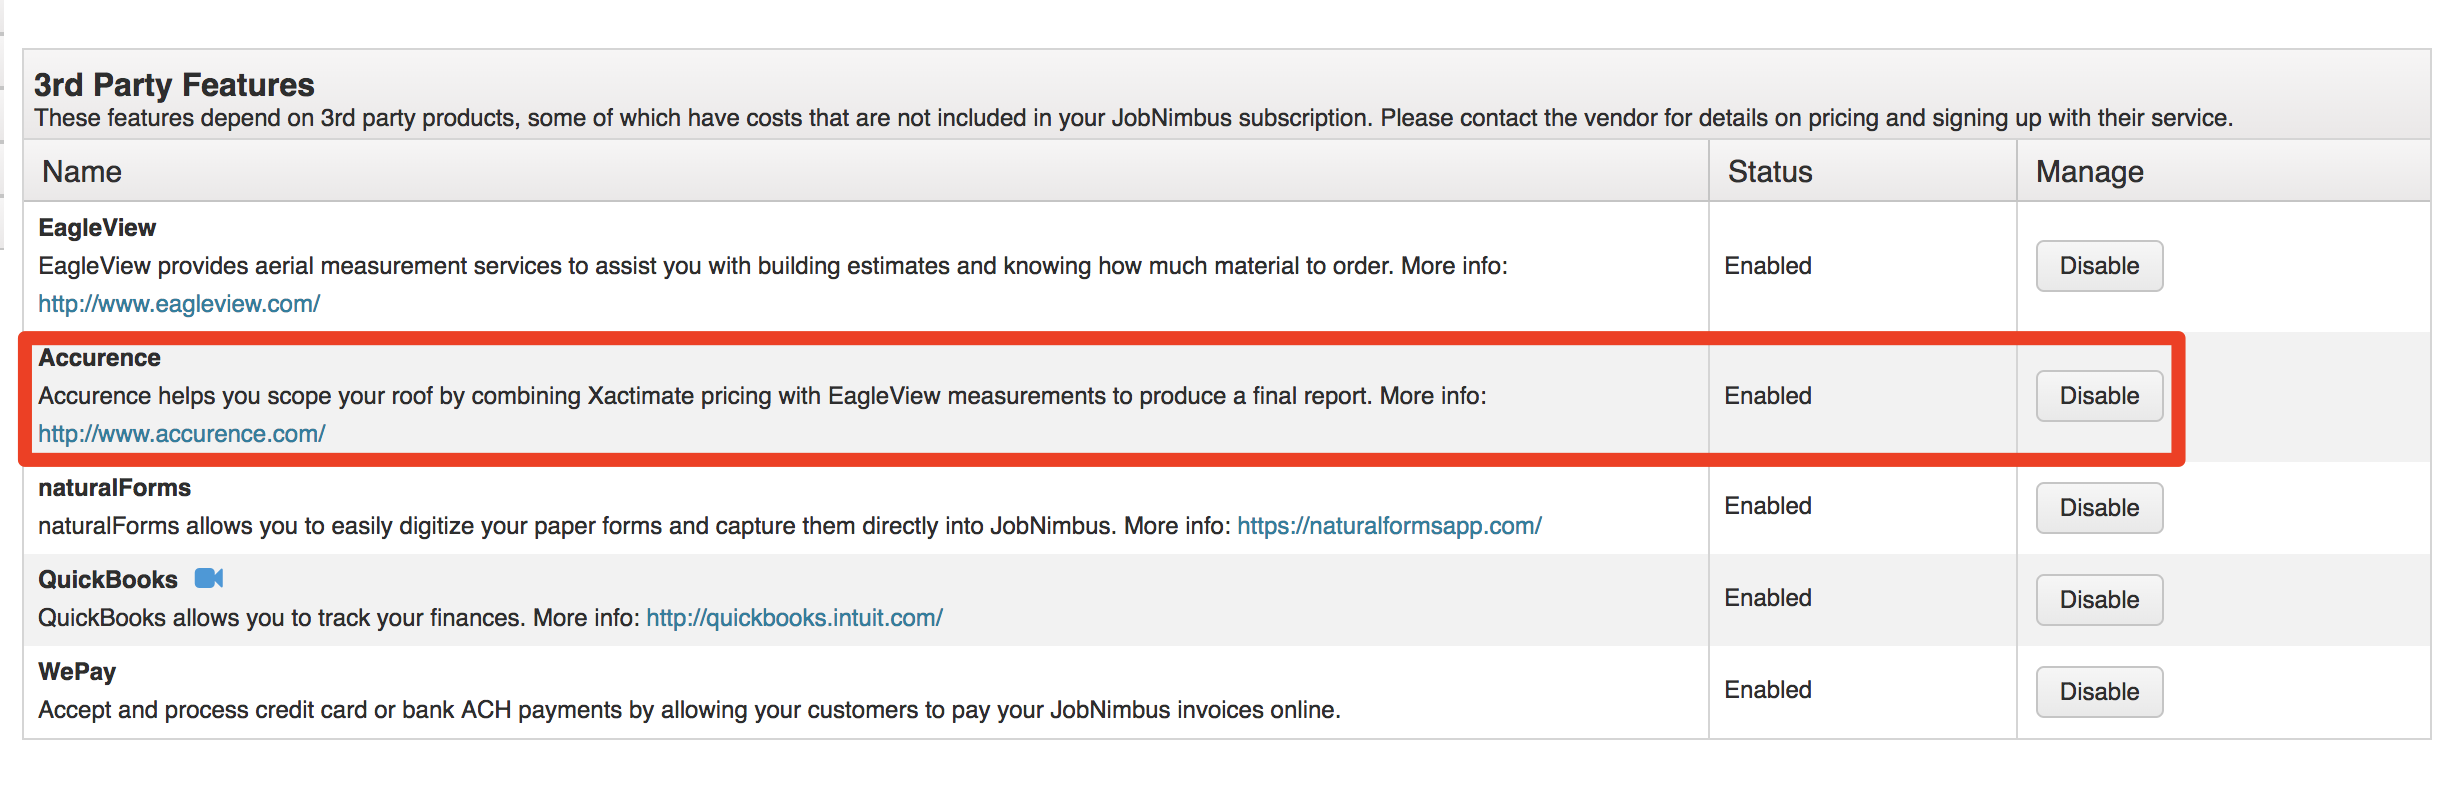Select the naturalForms feature title
The image size is (2444, 794).
[114, 488]
